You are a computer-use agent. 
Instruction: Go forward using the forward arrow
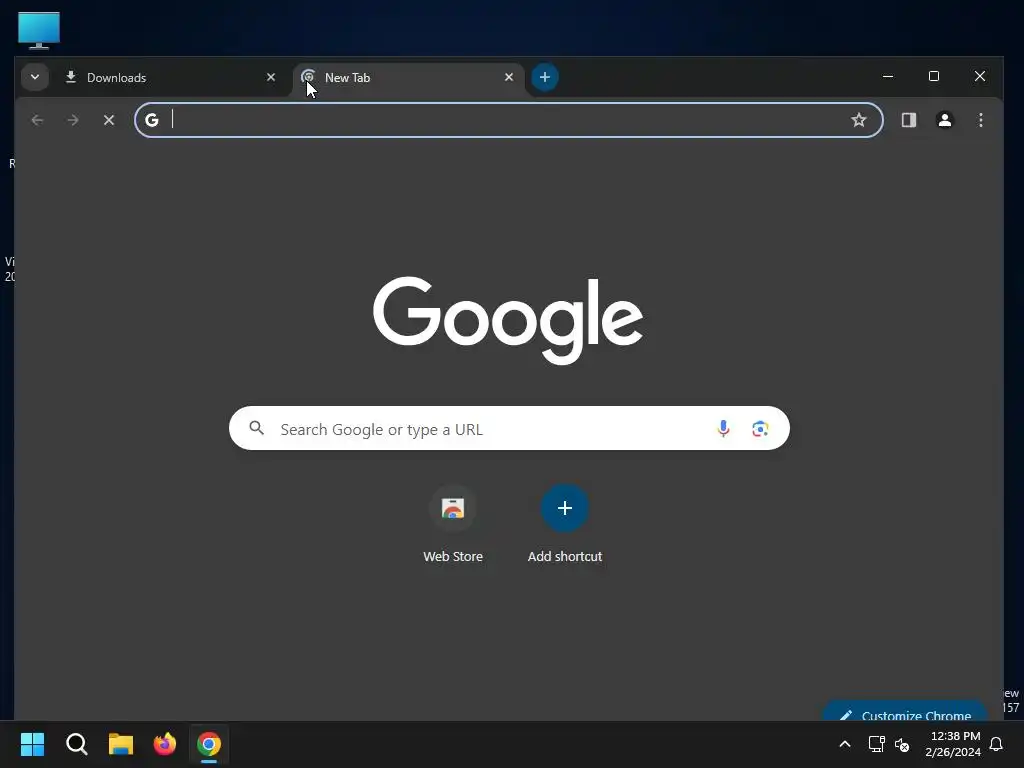coord(73,120)
